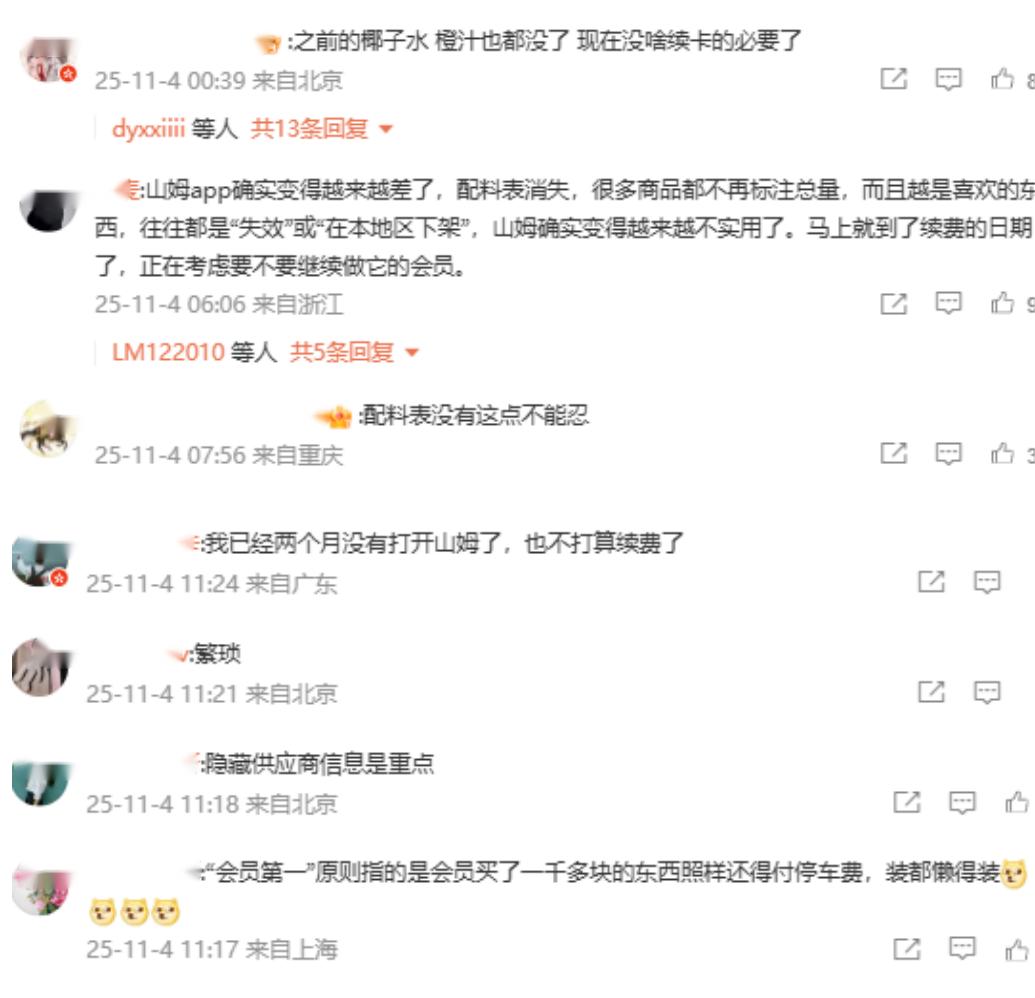Like the 隐藏供应商信息是重点 comment
This screenshot has height=998, width=1035.
1017,802
